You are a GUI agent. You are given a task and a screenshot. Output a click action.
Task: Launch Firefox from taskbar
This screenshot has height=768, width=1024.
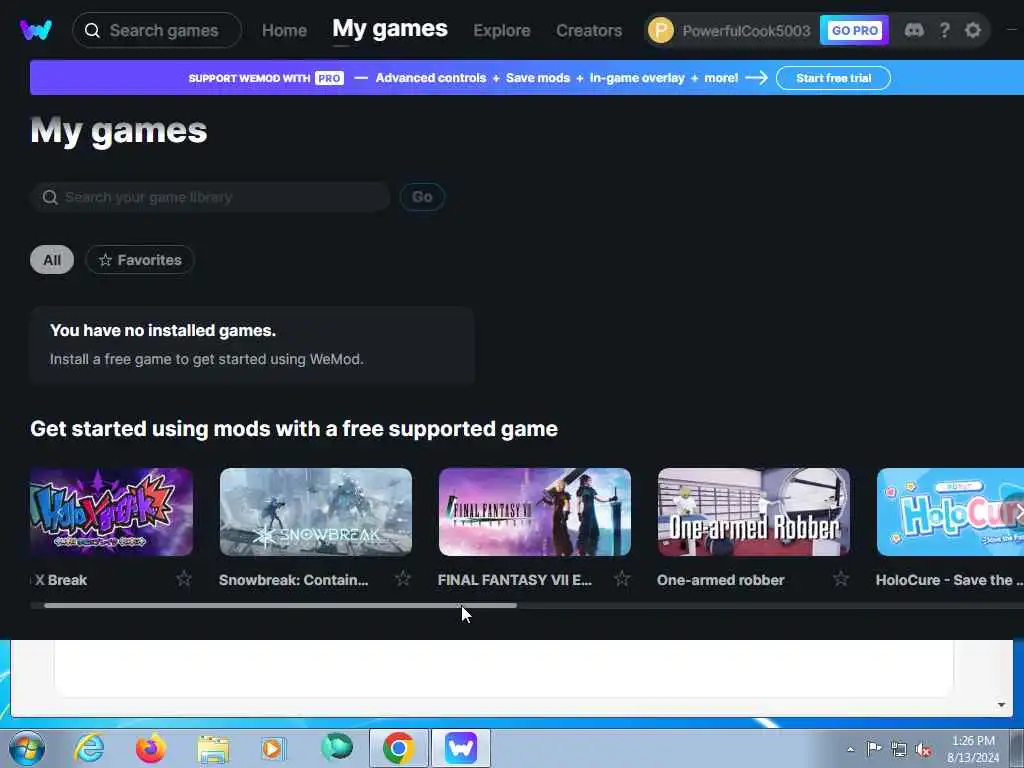pos(151,748)
